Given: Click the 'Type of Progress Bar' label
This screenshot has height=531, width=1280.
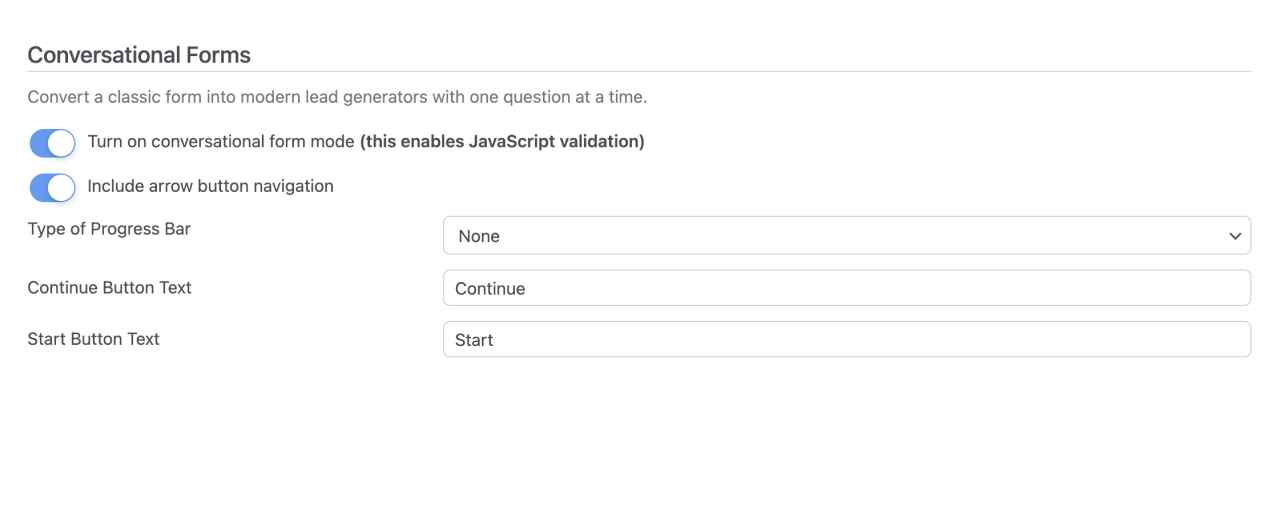Looking at the screenshot, I should (x=109, y=229).
